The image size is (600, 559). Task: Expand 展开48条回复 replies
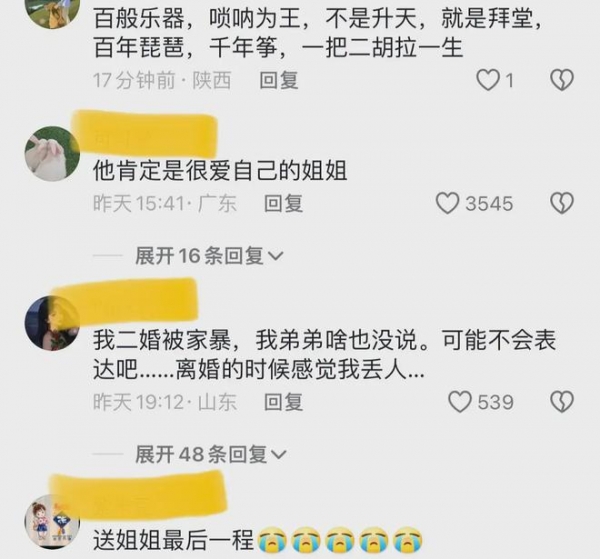click(x=210, y=454)
